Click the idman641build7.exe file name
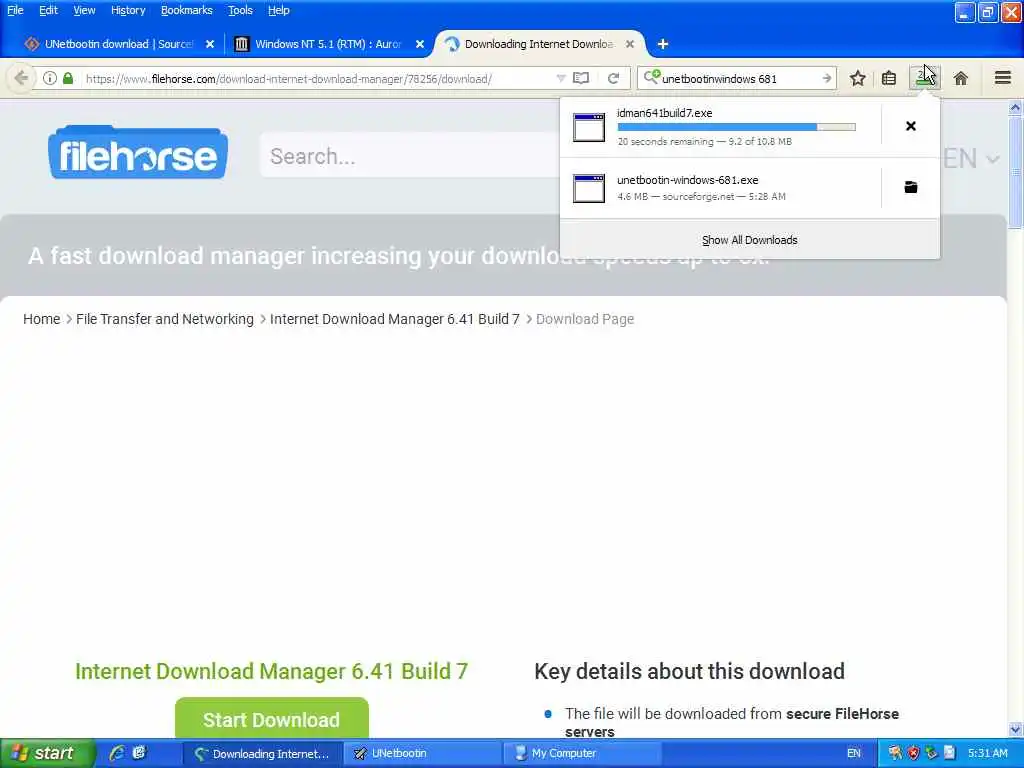1024x768 pixels. click(x=664, y=113)
